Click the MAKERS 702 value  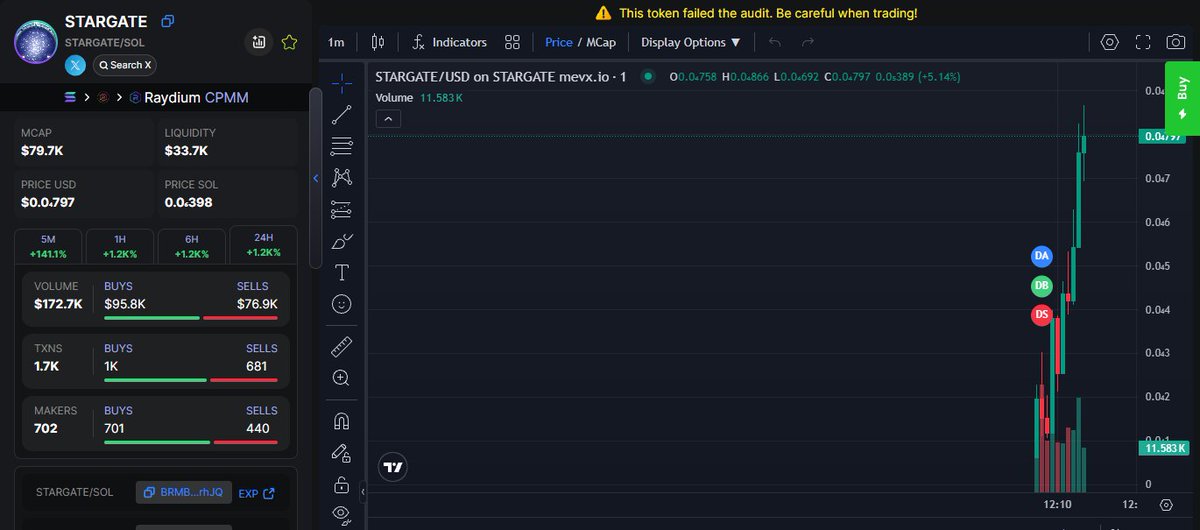coord(46,428)
